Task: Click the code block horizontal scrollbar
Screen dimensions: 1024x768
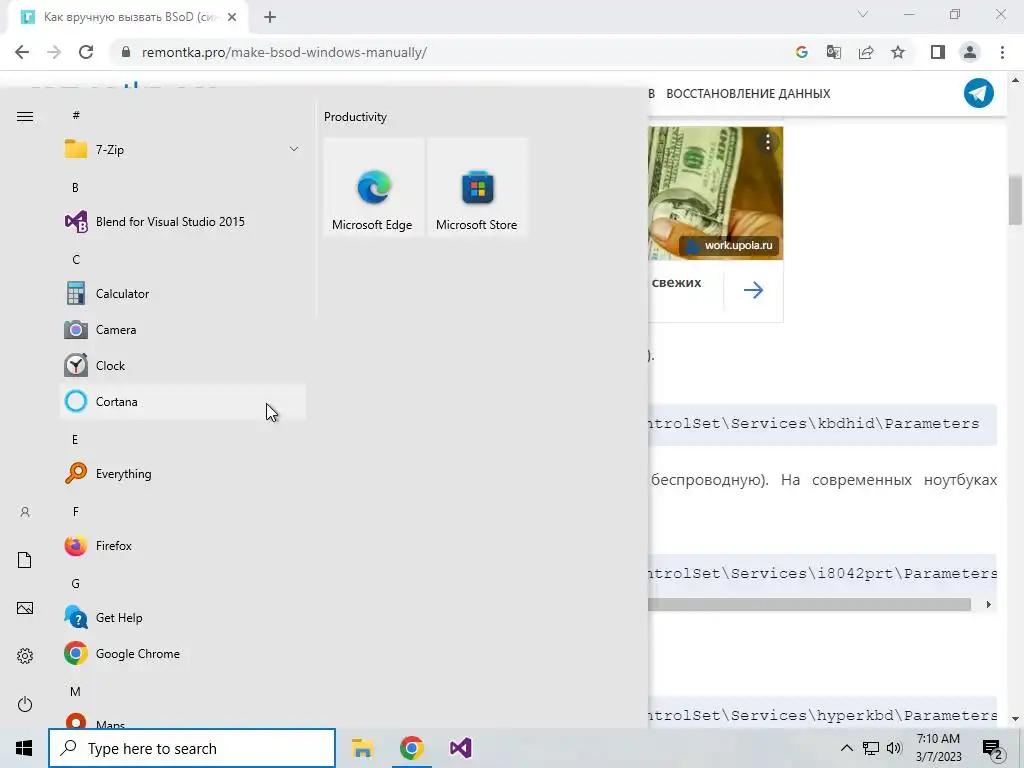Action: pyautogui.click(x=809, y=605)
